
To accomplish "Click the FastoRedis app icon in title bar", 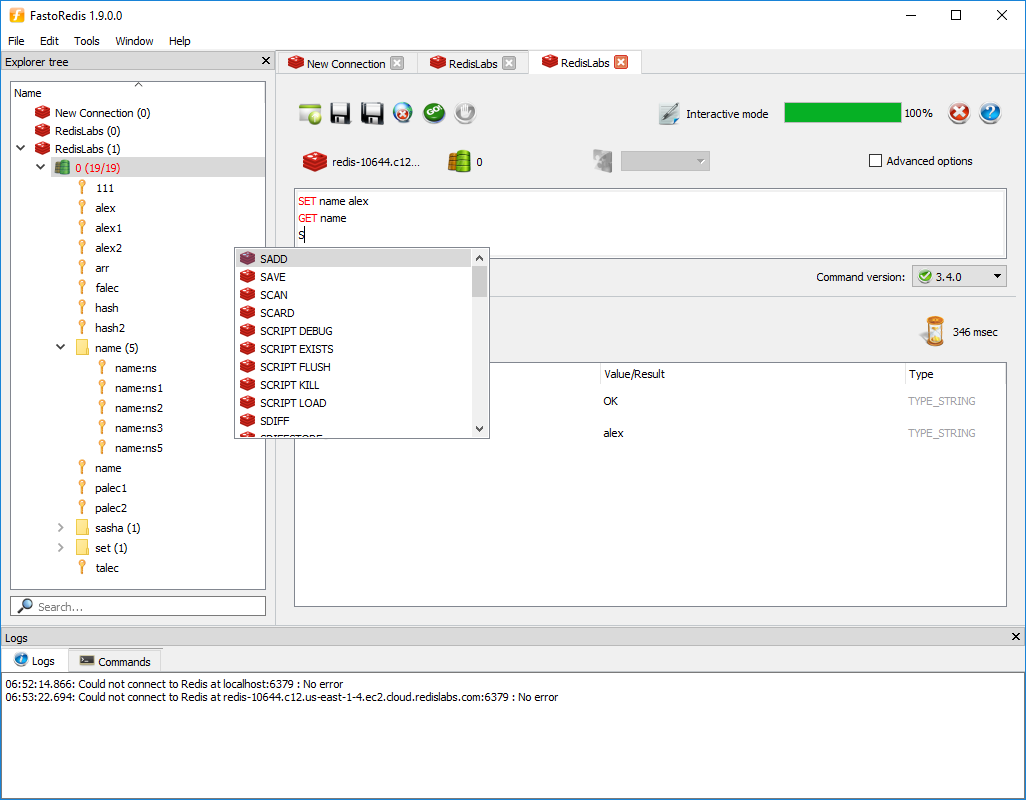I will [16, 15].
